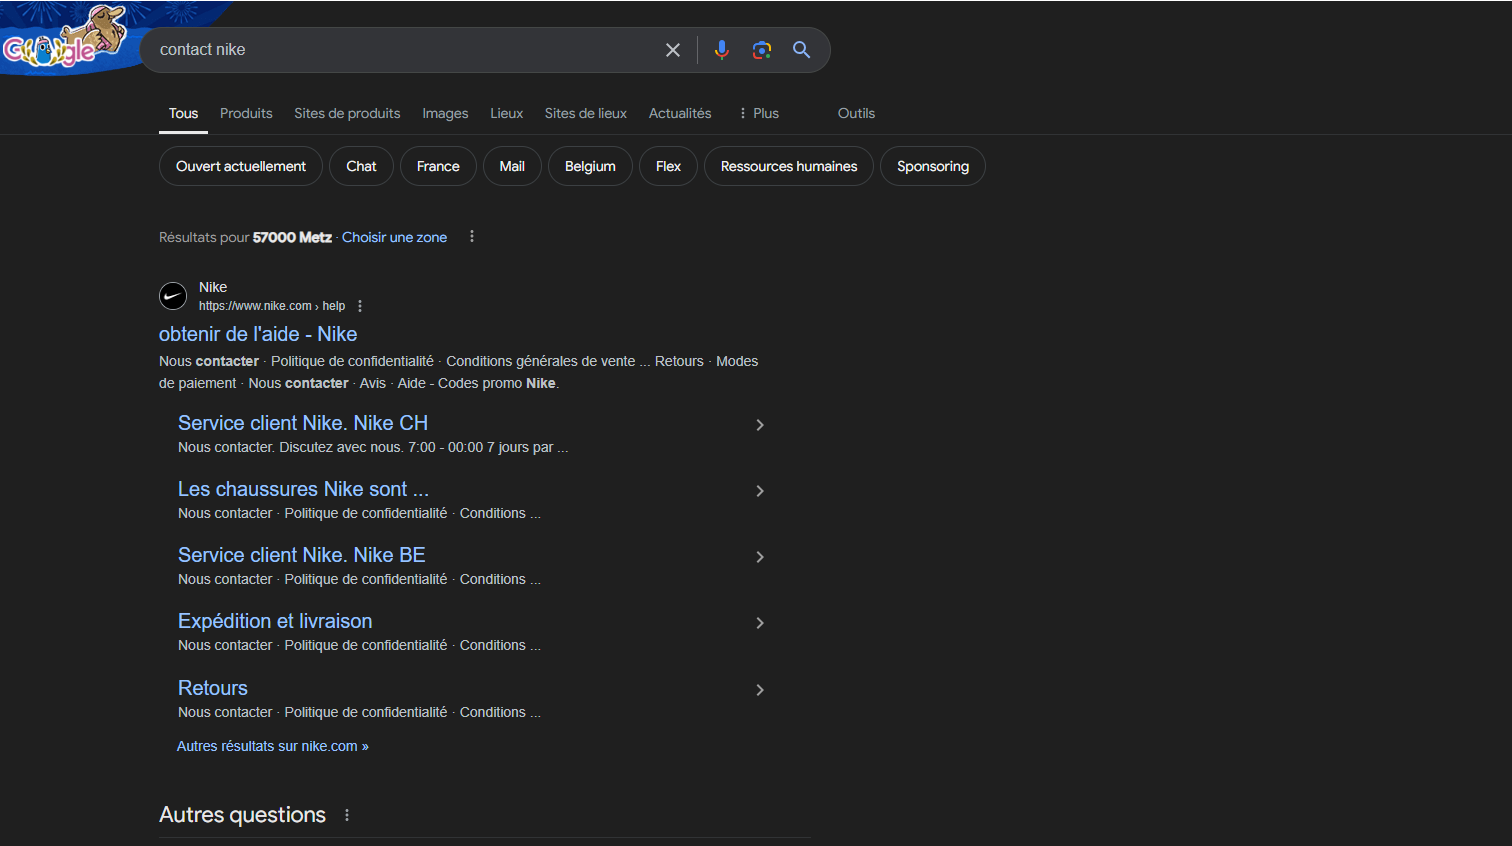Open the Plus more-tabs menu
The image size is (1512, 846).
758,113
